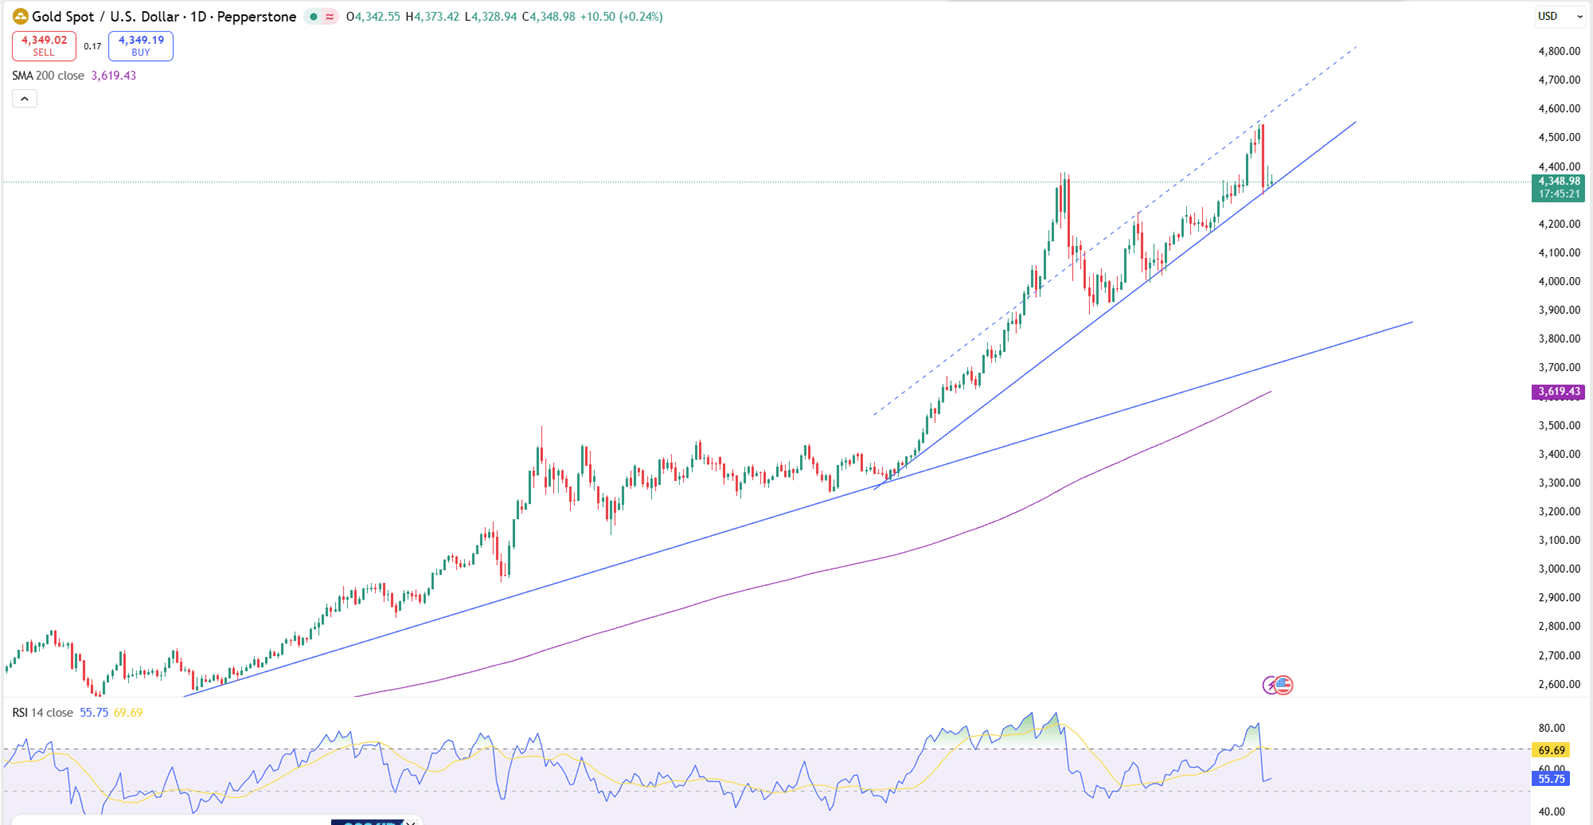Click the purple lightning event icon

click(x=1270, y=685)
